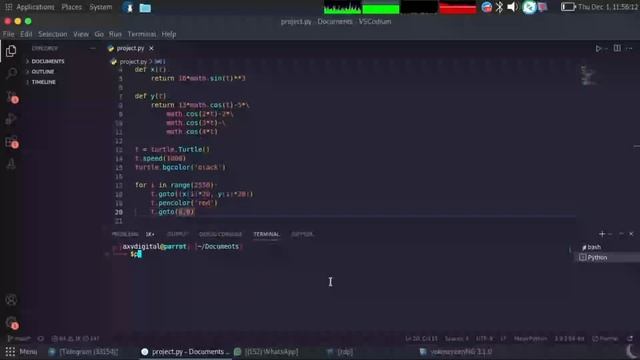This screenshot has height=360, width=640.
Task: Open the Run menu
Action: pos(115,34)
